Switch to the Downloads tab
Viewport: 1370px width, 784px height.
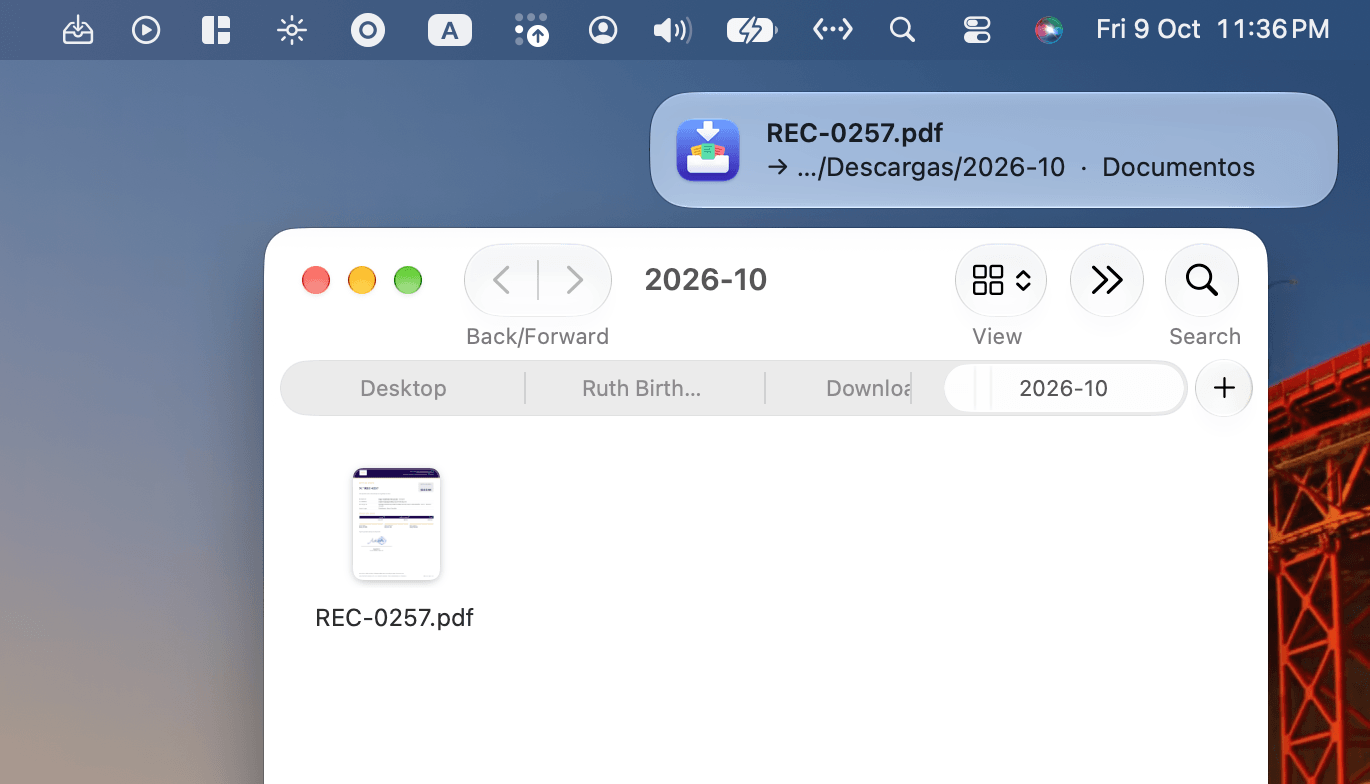coord(855,388)
